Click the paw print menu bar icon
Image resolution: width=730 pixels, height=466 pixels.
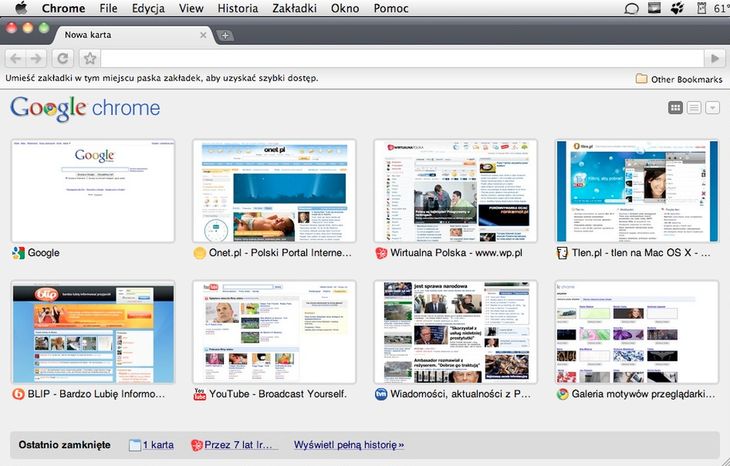[677, 8]
